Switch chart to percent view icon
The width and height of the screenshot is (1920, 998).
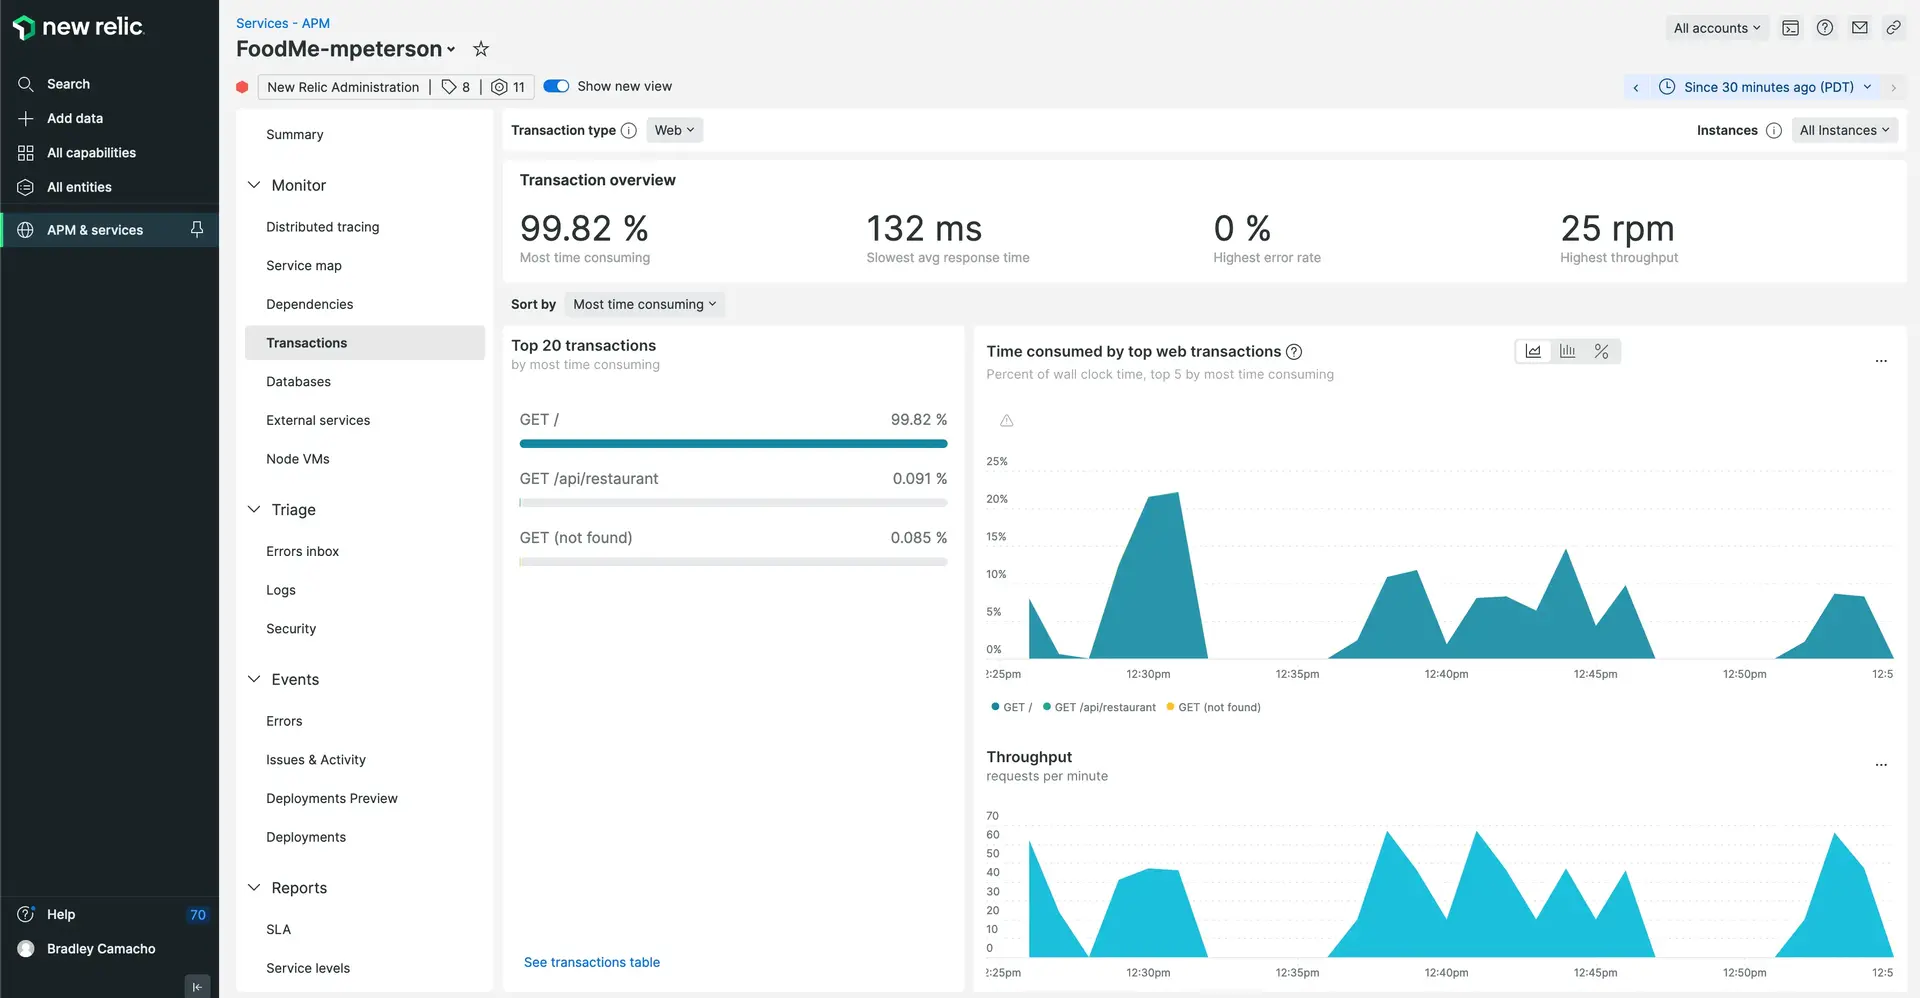(x=1601, y=351)
